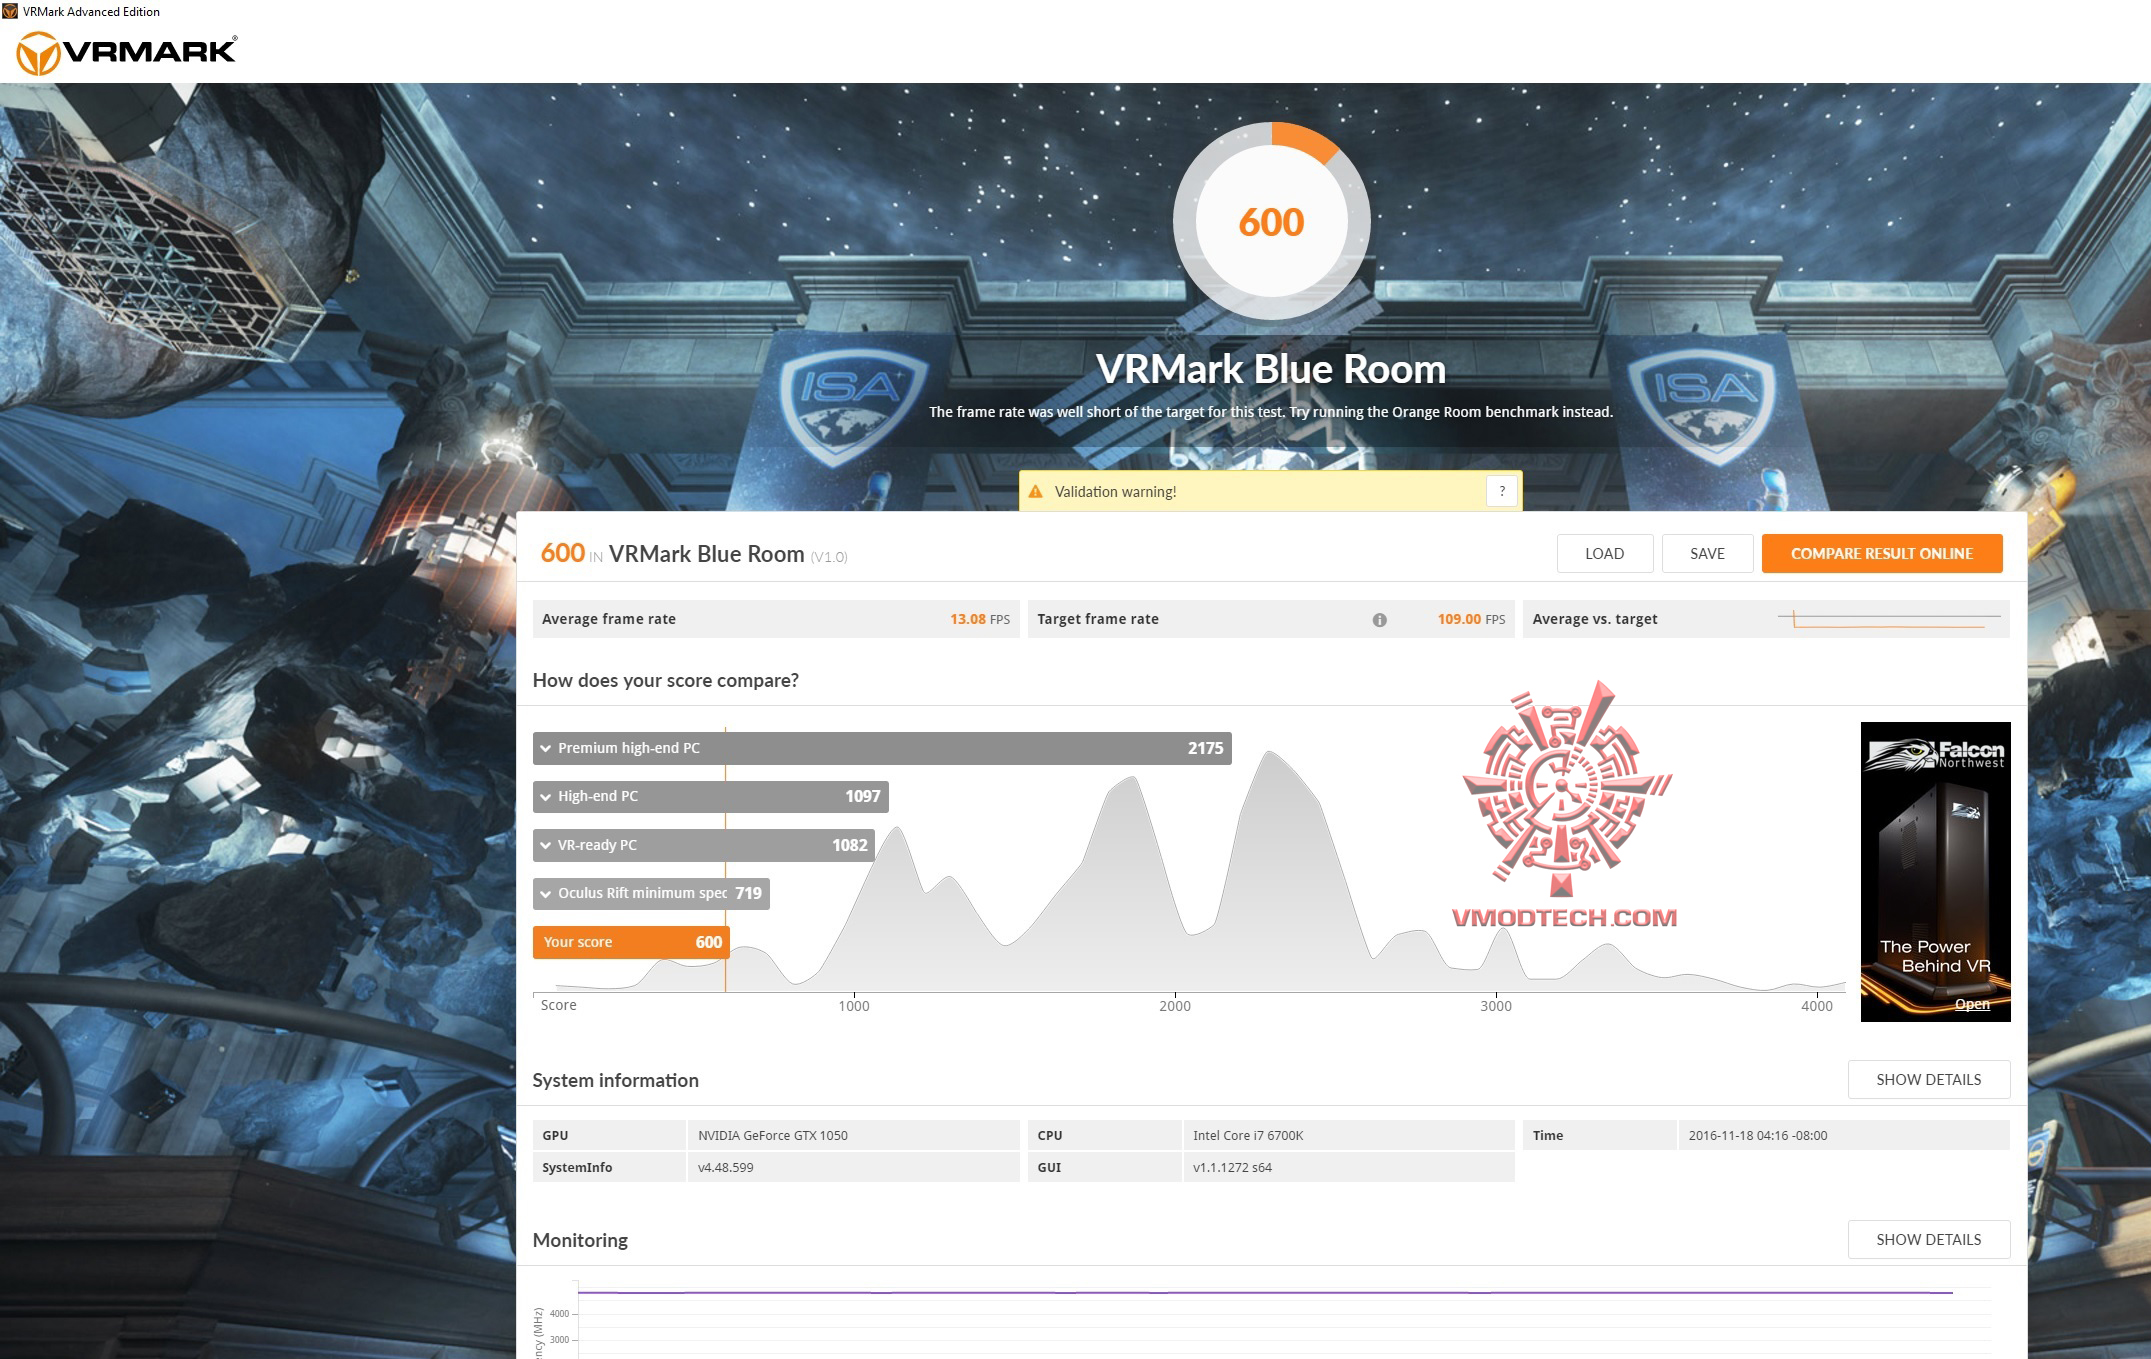Expand the VR-ready PC entry

tap(546, 846)
